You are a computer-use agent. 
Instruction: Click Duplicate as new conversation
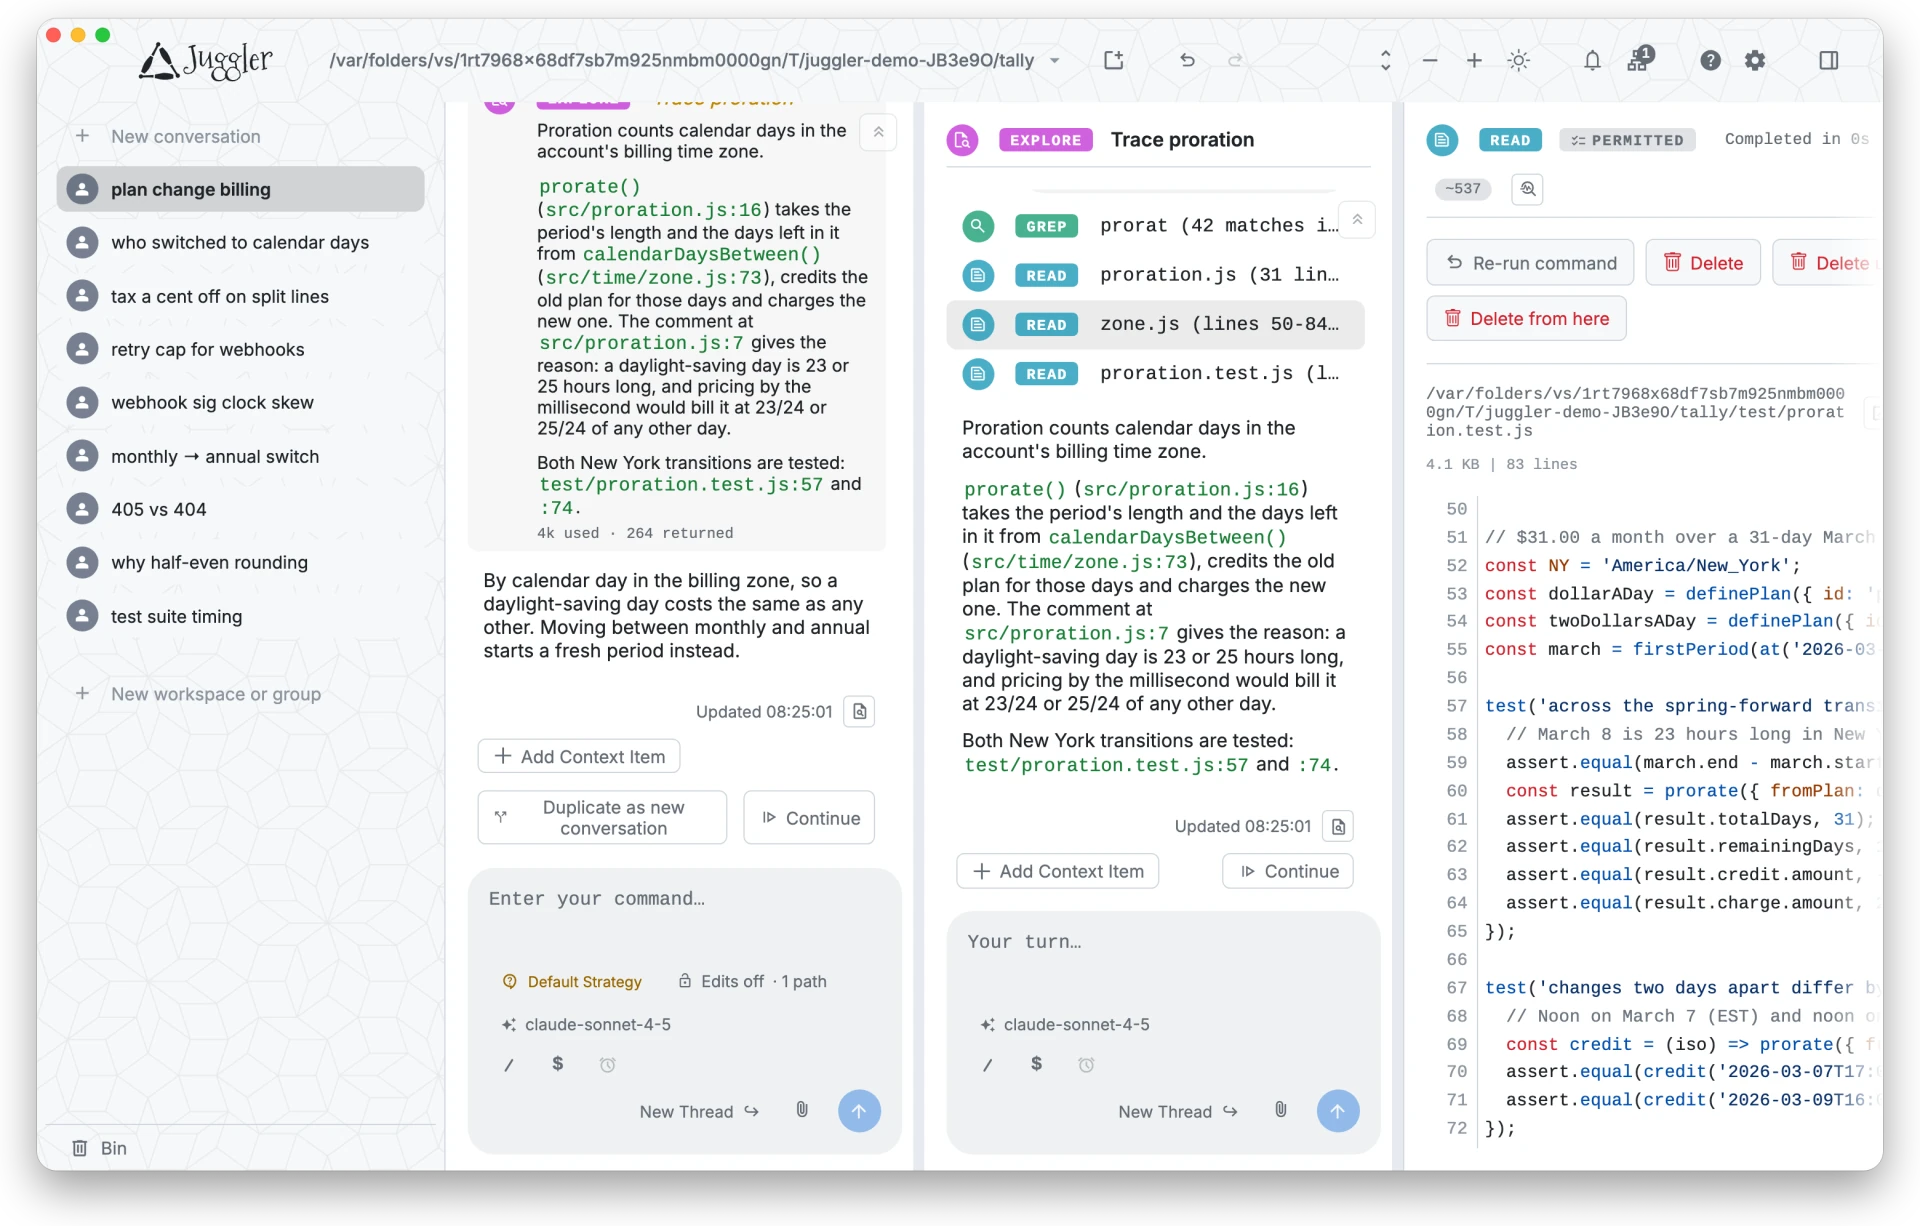coord(602,817)
